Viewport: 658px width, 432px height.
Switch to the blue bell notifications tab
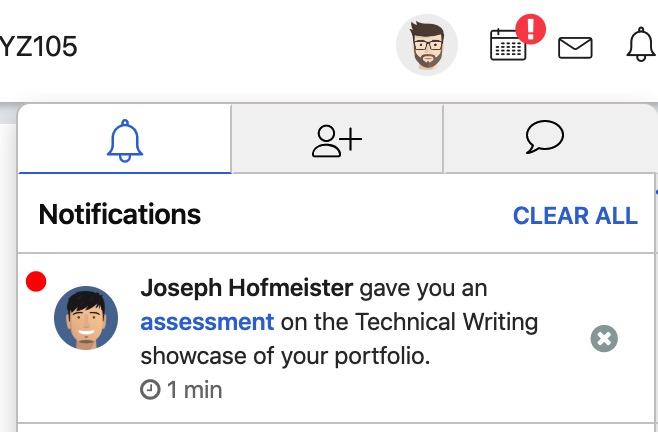pos(125,140)
